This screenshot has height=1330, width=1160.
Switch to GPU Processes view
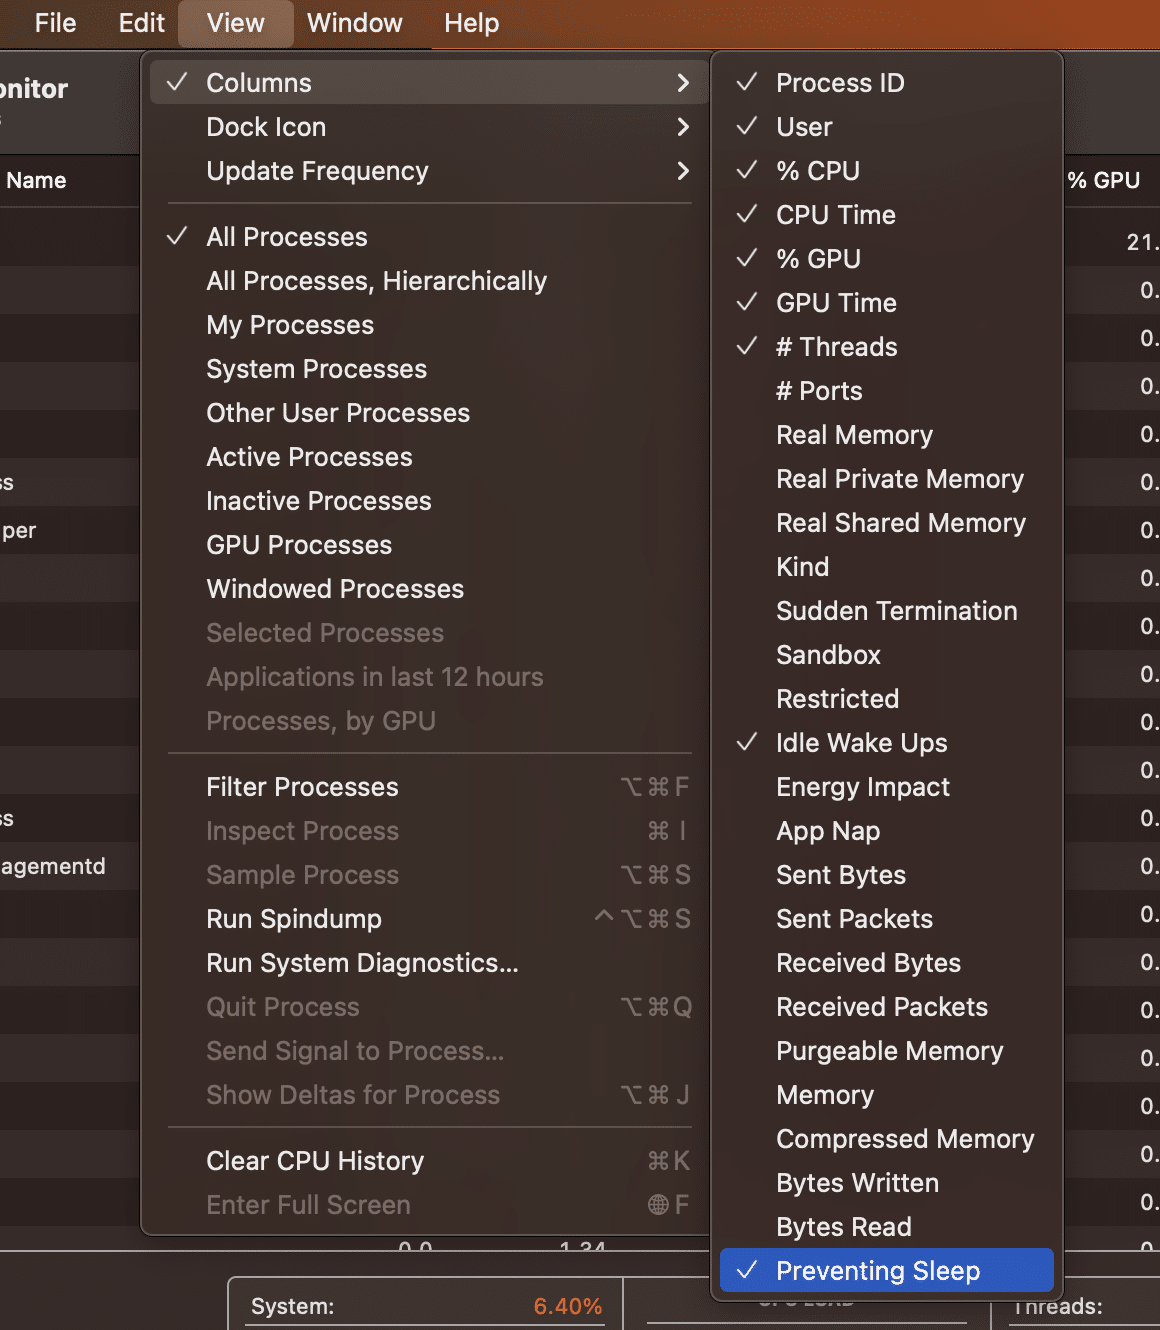click(429, 545)
